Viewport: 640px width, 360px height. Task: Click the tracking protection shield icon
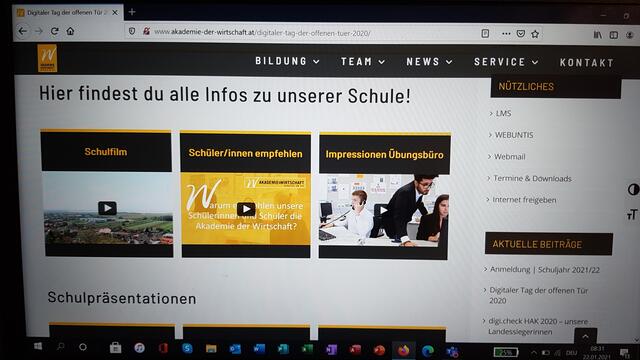pos(132,31)
